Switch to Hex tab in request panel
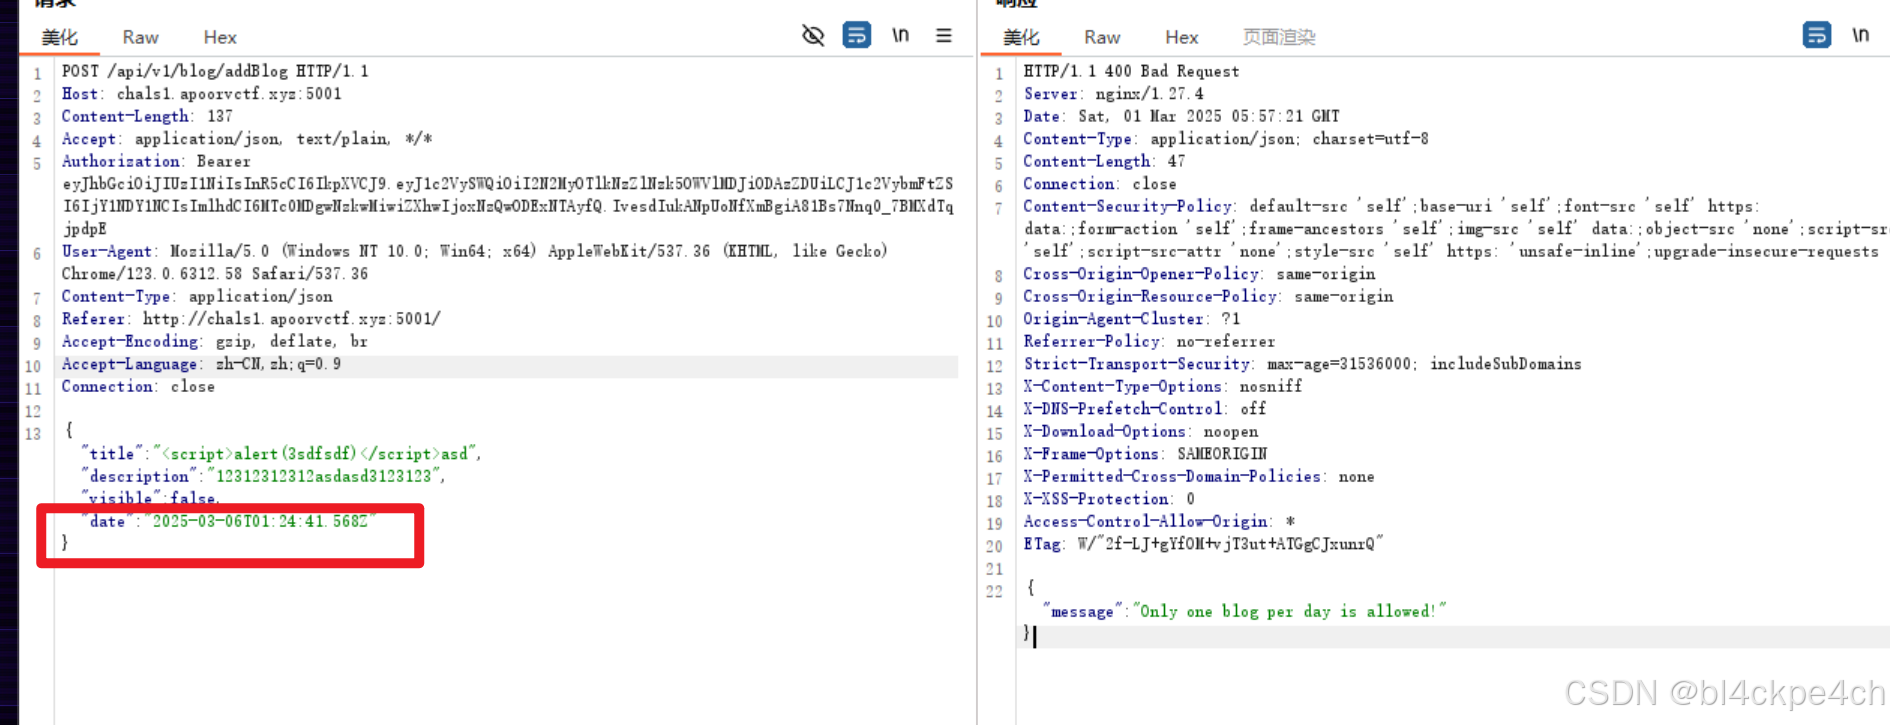The height and width of the screenshot is (725, 1890). pyautogui.click(x=220, y=37)
